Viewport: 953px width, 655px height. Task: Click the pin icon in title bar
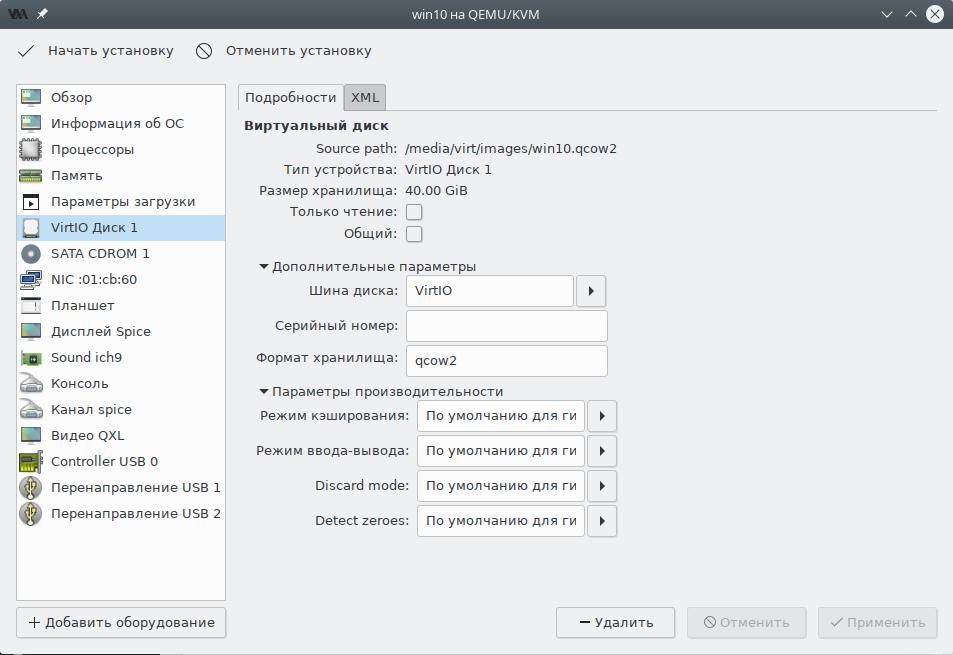click(42, 14)
